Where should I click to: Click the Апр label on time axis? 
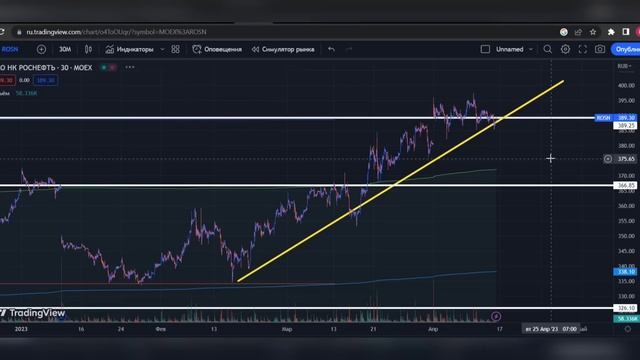(433, 329)
